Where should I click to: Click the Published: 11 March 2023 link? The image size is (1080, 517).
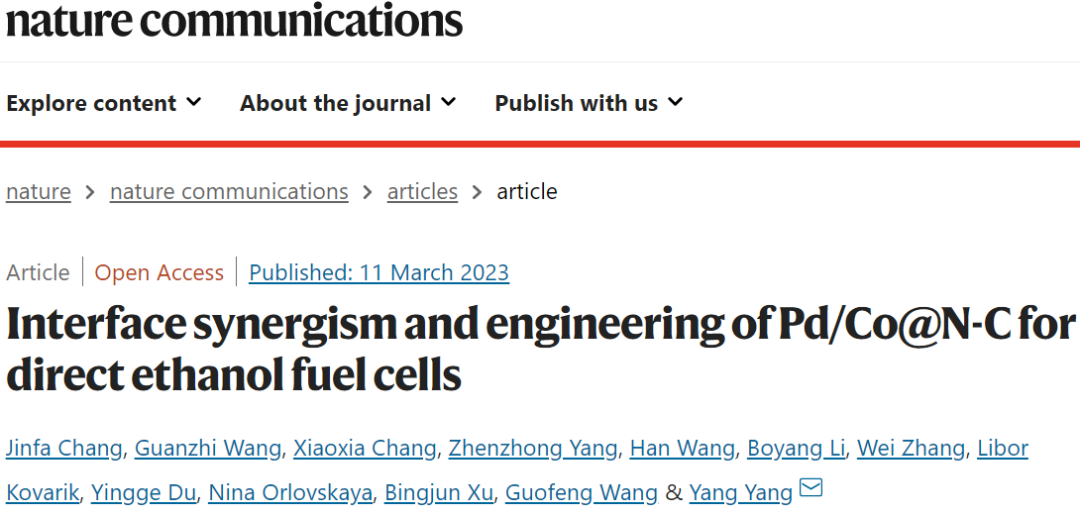tap(379, 273)
